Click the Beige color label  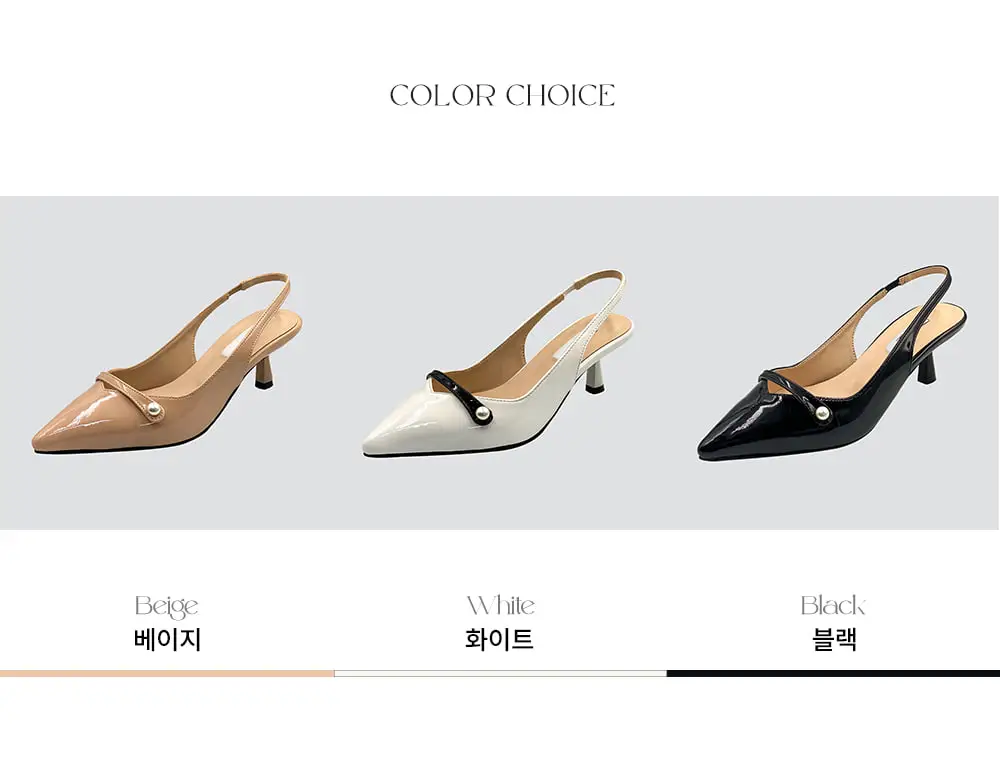click(166, 606)
